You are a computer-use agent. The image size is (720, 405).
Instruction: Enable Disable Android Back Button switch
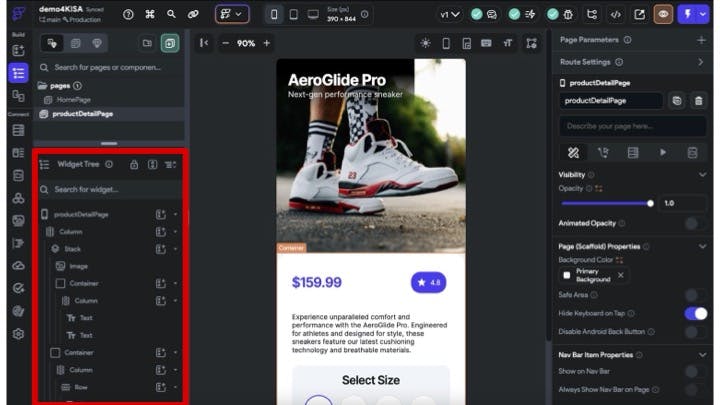[695, 332]
